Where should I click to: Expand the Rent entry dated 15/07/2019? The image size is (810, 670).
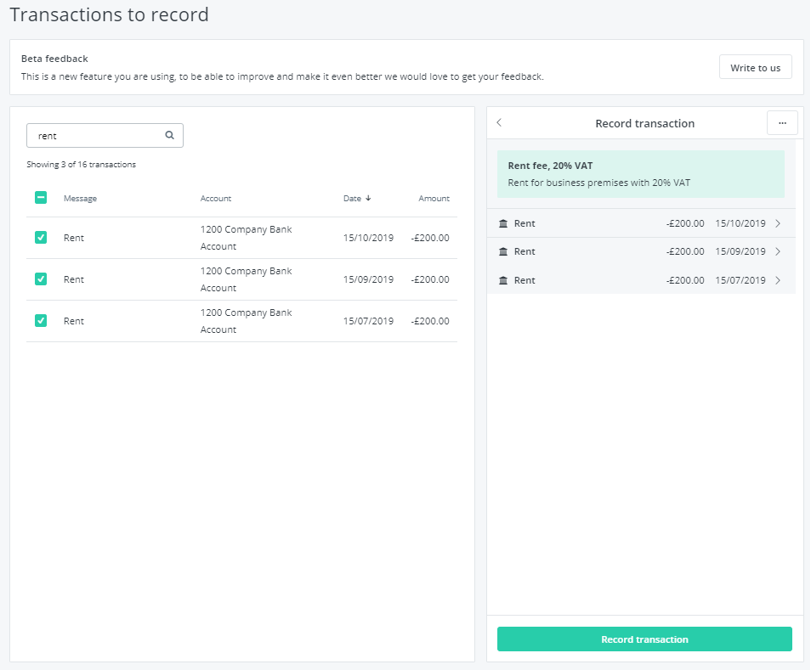point(777,280)
